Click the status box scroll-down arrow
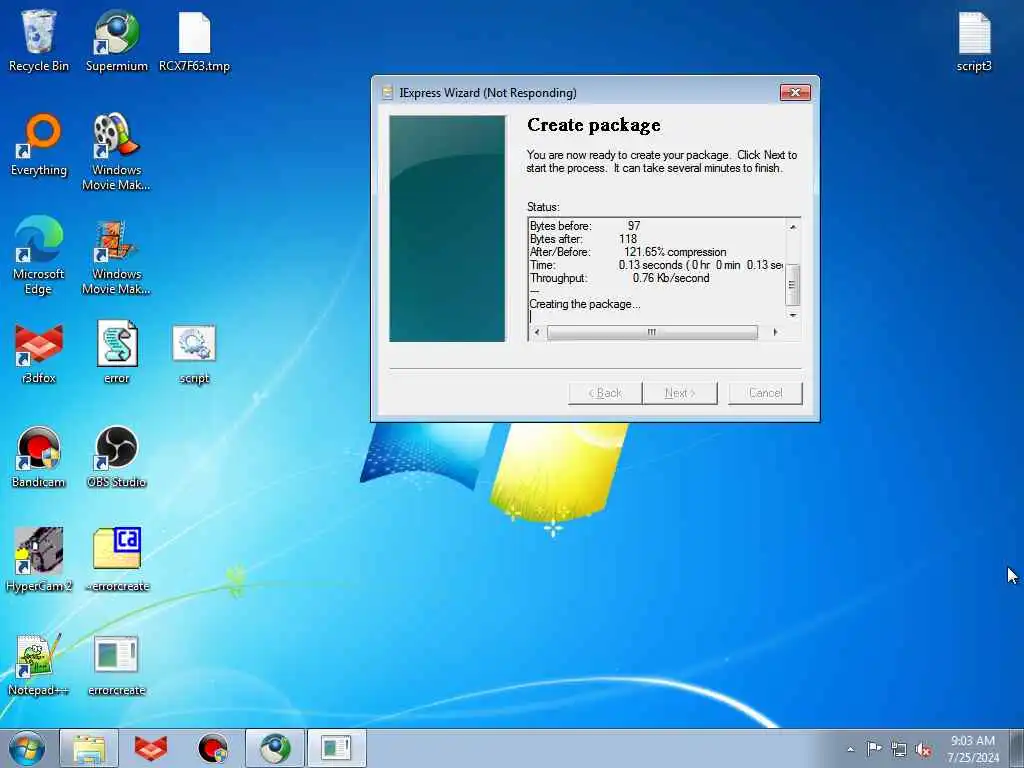The width and height of the screenshot is (1024, 768). 793,315
